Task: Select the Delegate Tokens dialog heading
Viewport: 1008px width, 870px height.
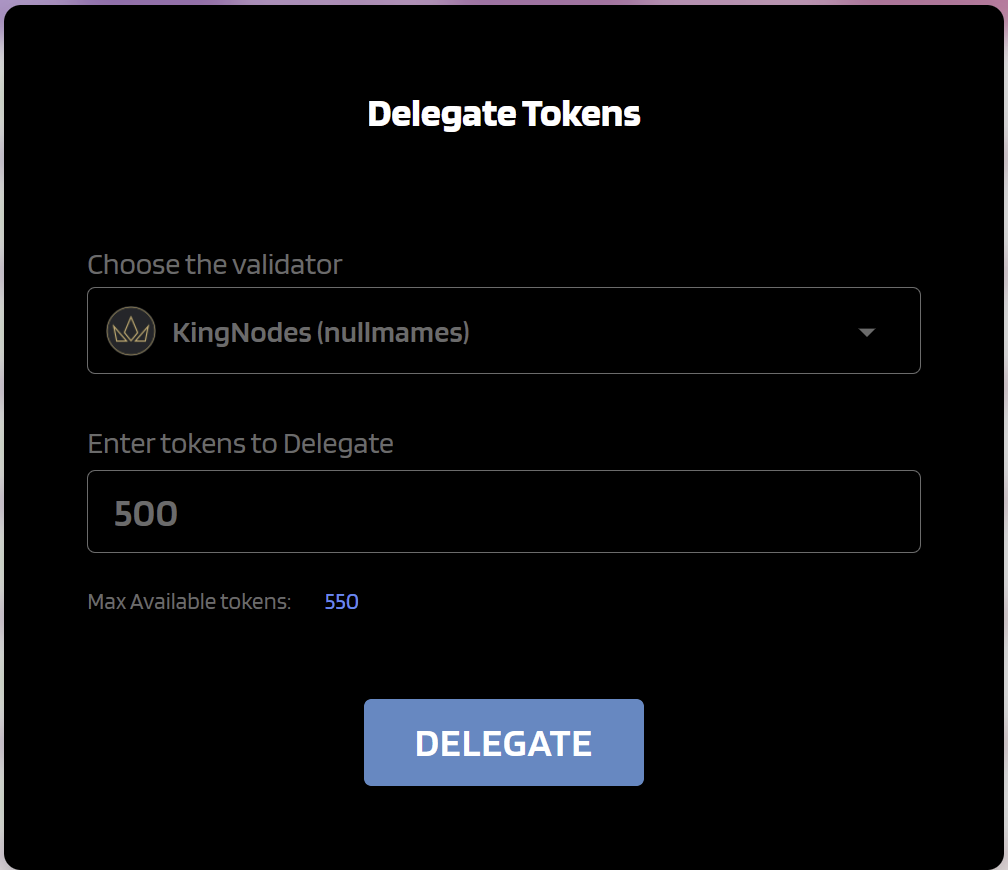Action: coord(504,114)
